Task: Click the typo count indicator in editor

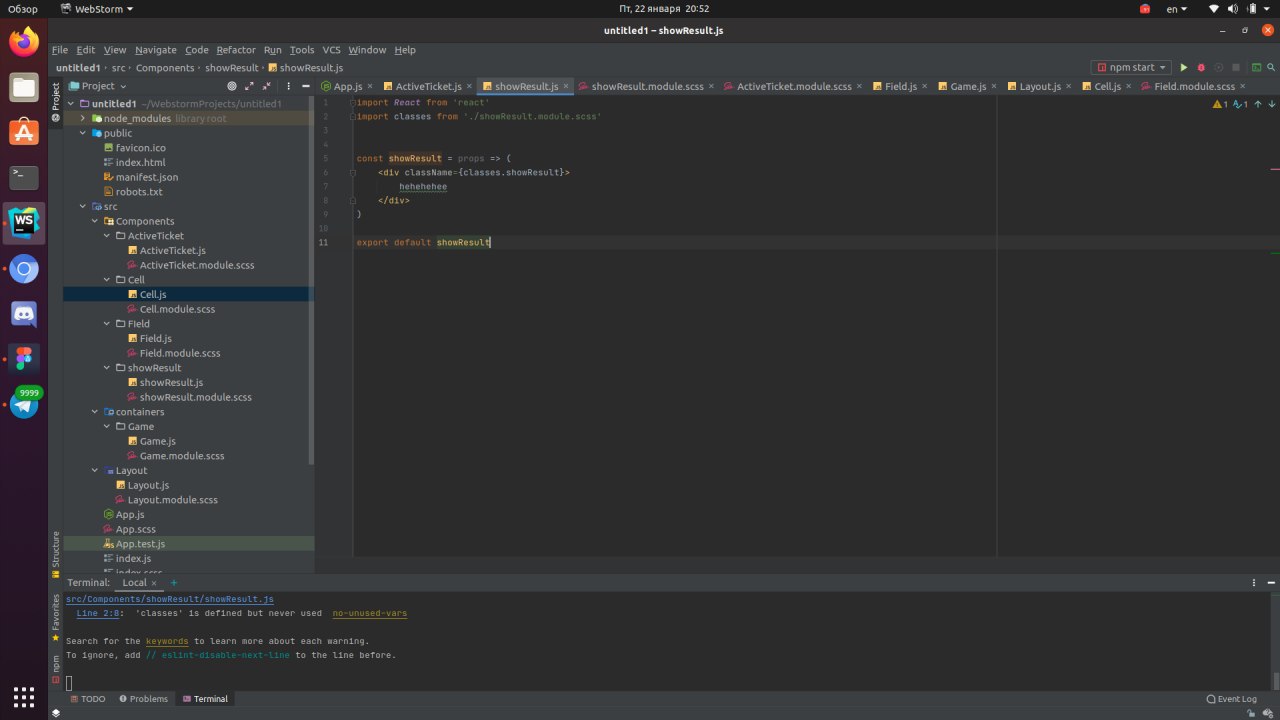Action: 1240,103
